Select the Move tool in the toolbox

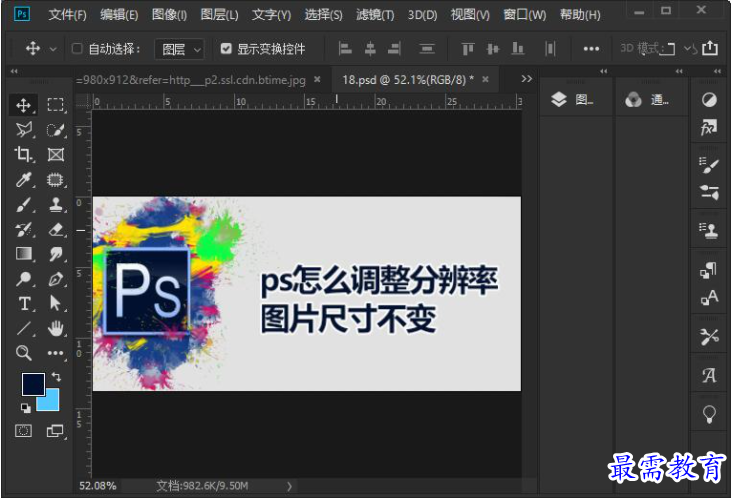coord(23,105)
